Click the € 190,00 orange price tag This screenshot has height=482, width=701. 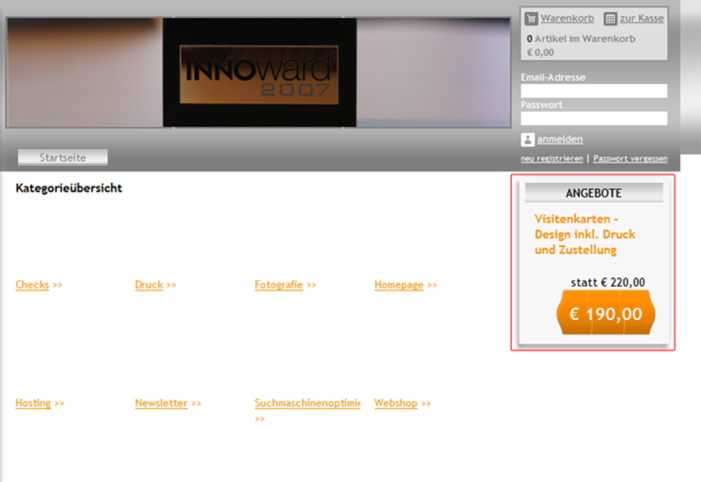(606, 313)
